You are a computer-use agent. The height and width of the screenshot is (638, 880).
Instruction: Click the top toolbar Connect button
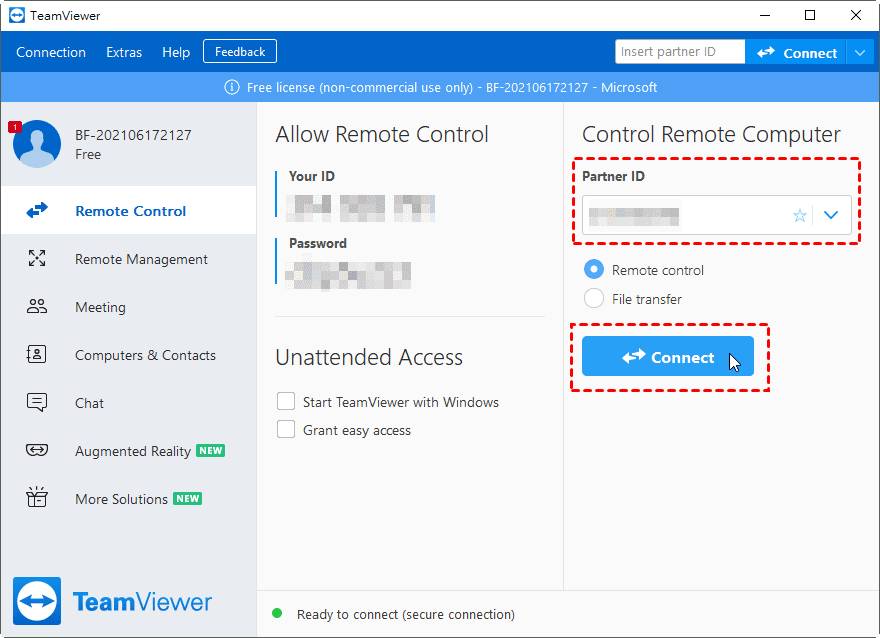[796, 53]
